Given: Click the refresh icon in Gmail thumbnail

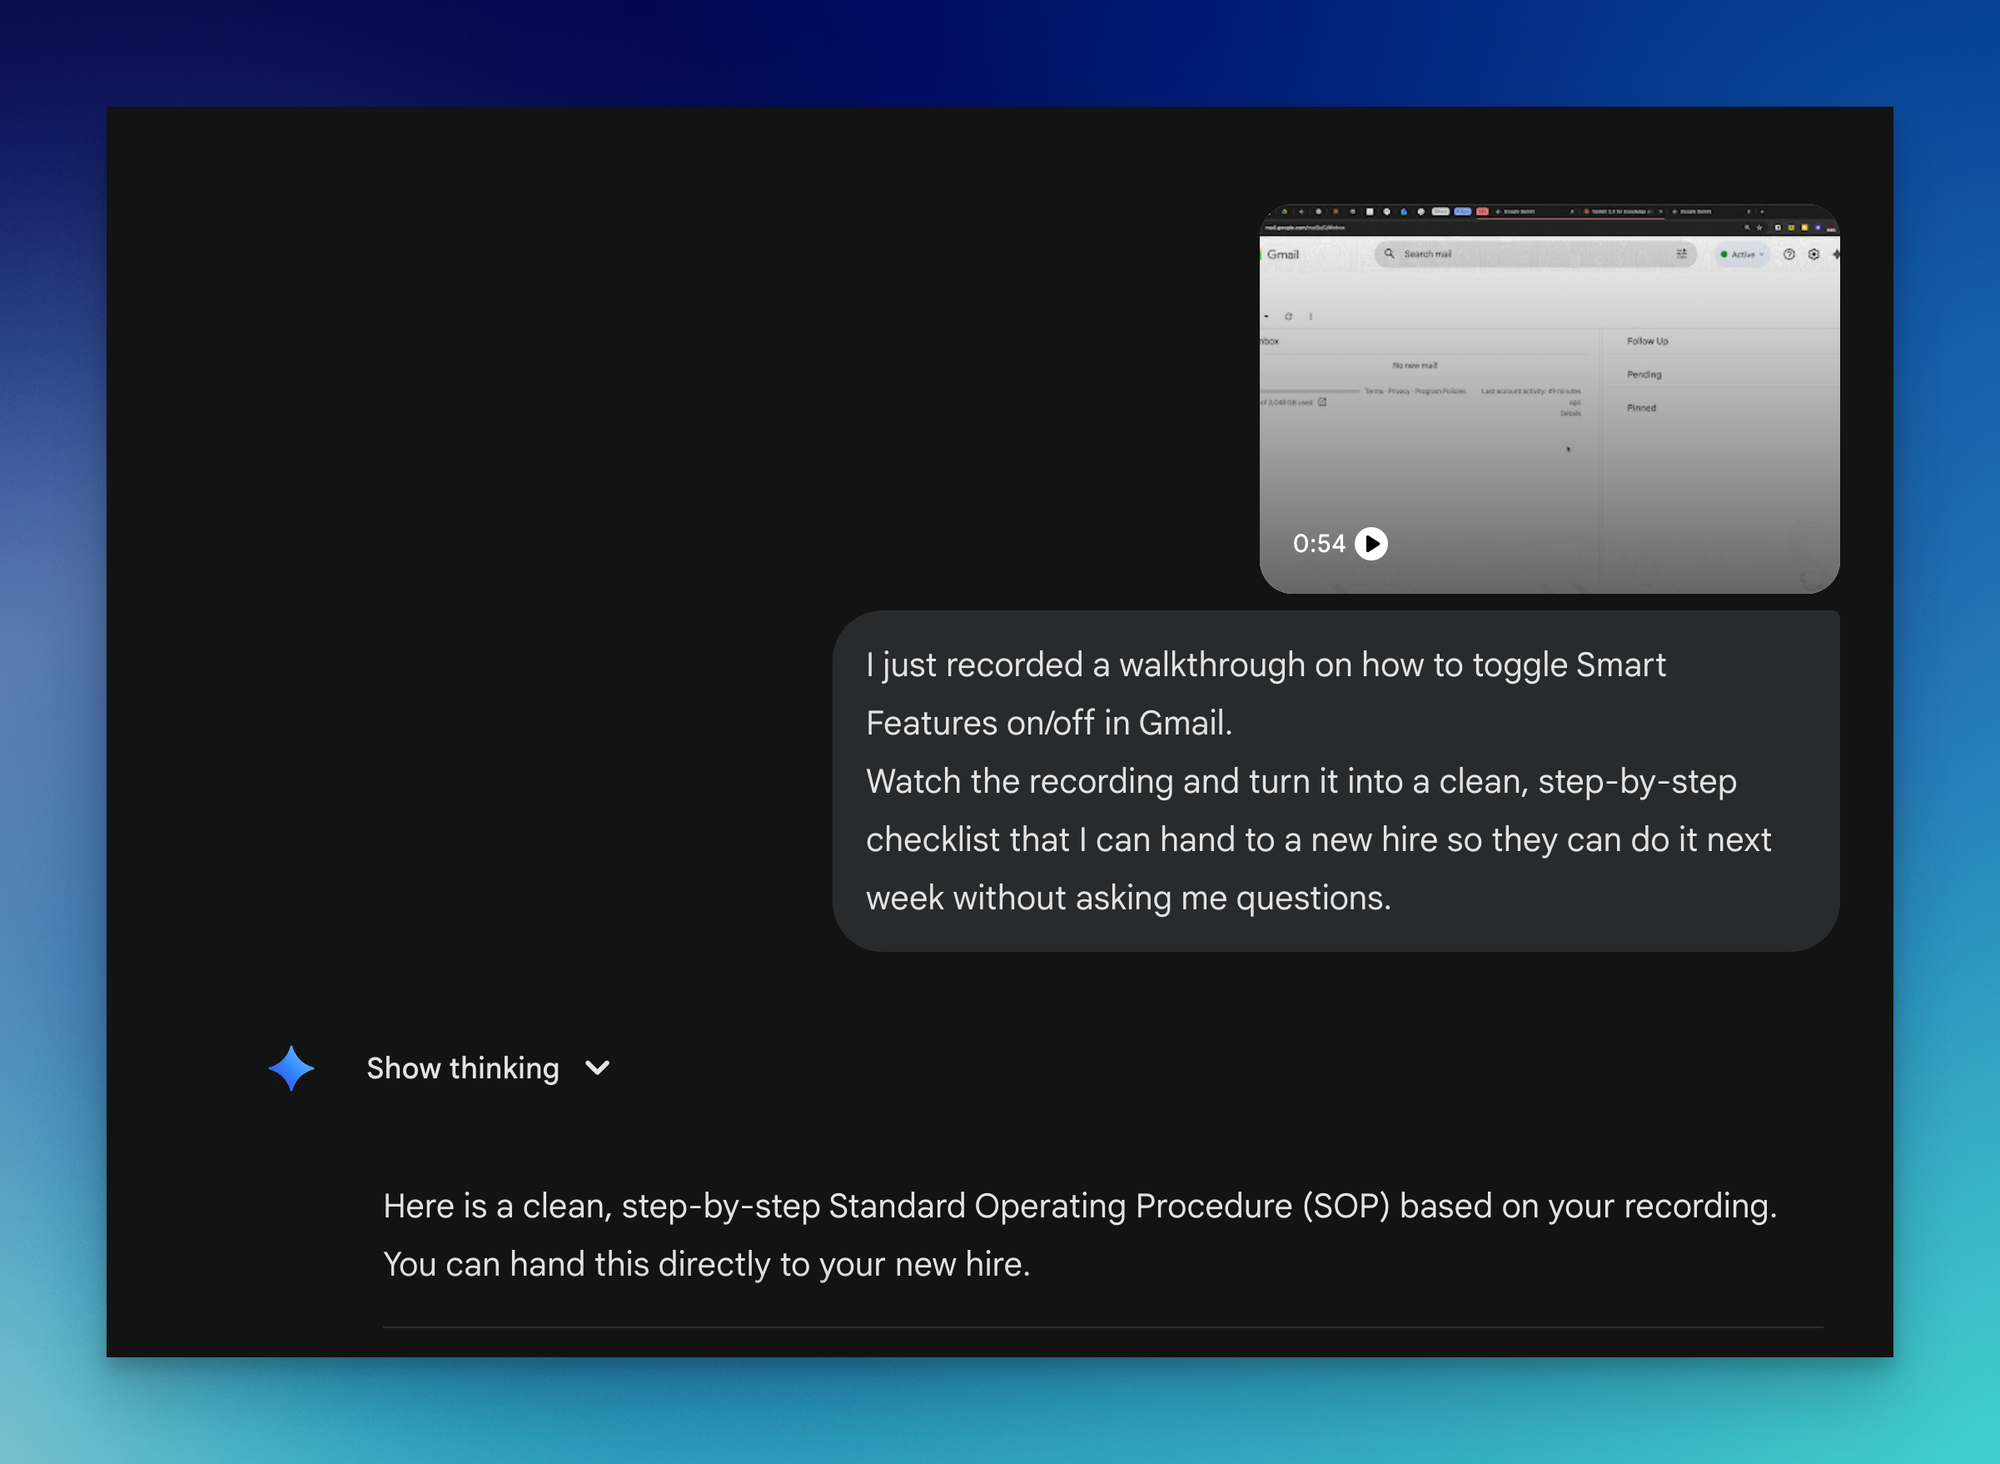Looking at the screenshot, I should point(1289,316).
